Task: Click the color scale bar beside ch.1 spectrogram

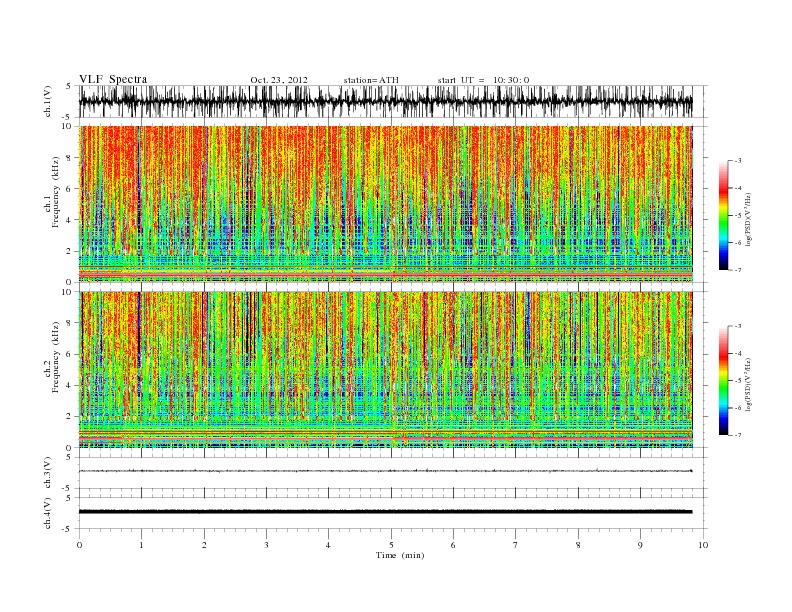Action: click(x=723, y=216)
